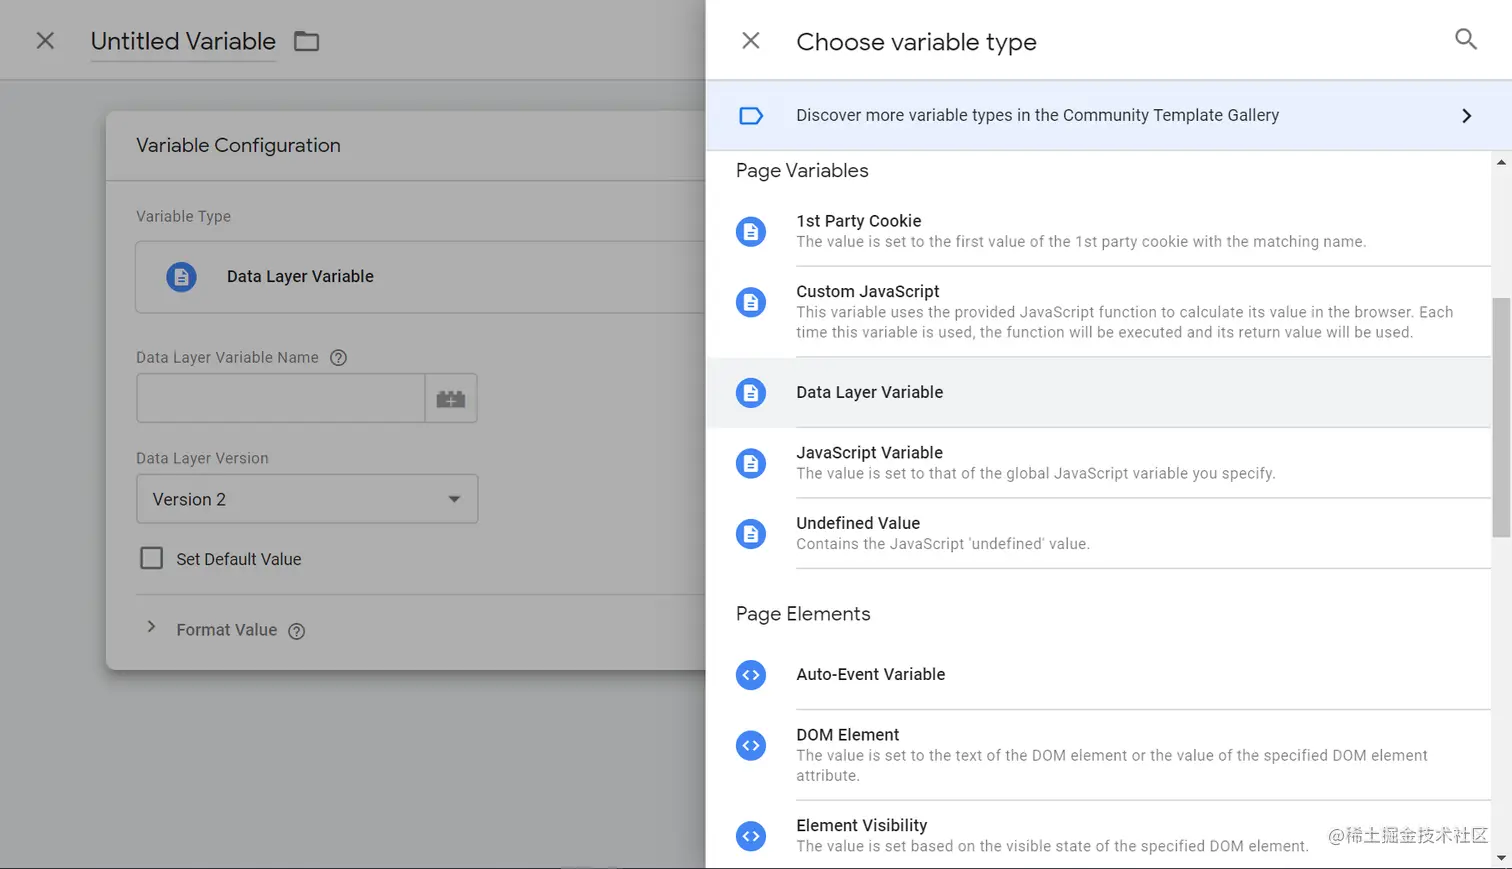Select Element Visibility variable type
The width and height of the screenshot is (1512, 869).
pyautogui.click(x=1099, y=835)
